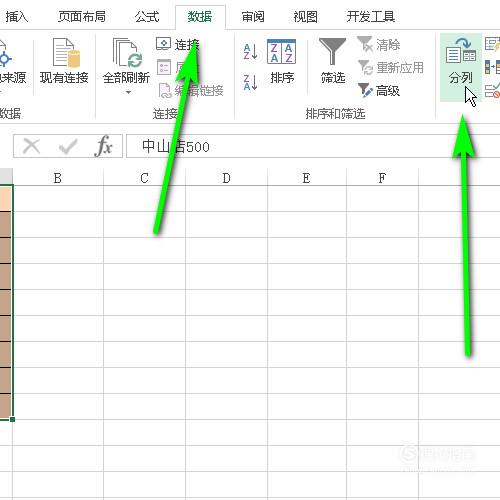Image resolution: width=500 pixels, height=500 pixels.
Task: Select column F header
Action: [382, 178]
